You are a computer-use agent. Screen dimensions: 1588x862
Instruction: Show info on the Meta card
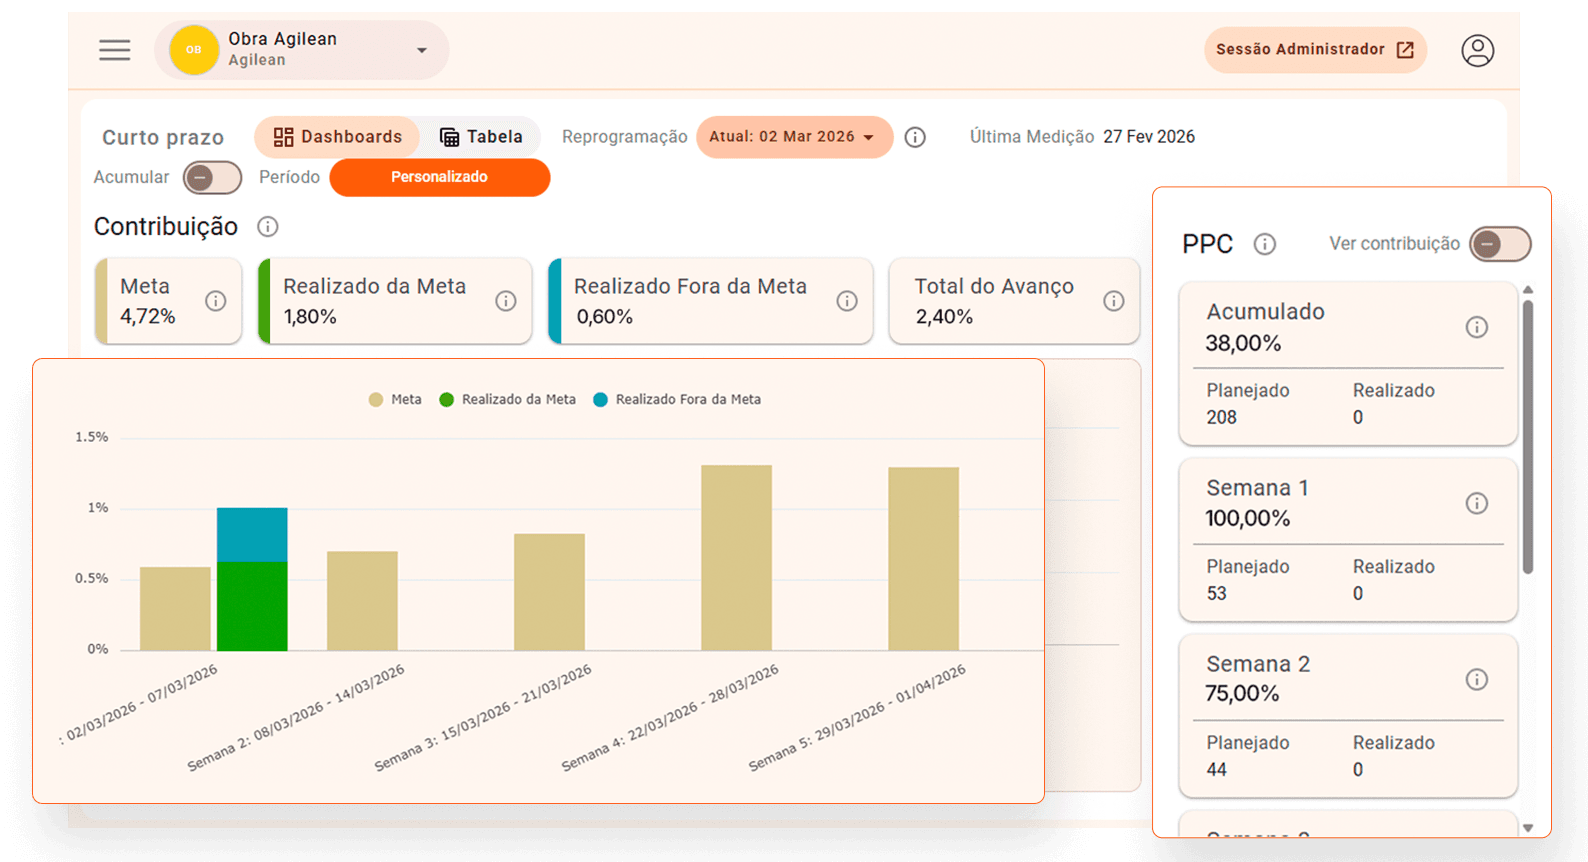click(x=215, y=301)
